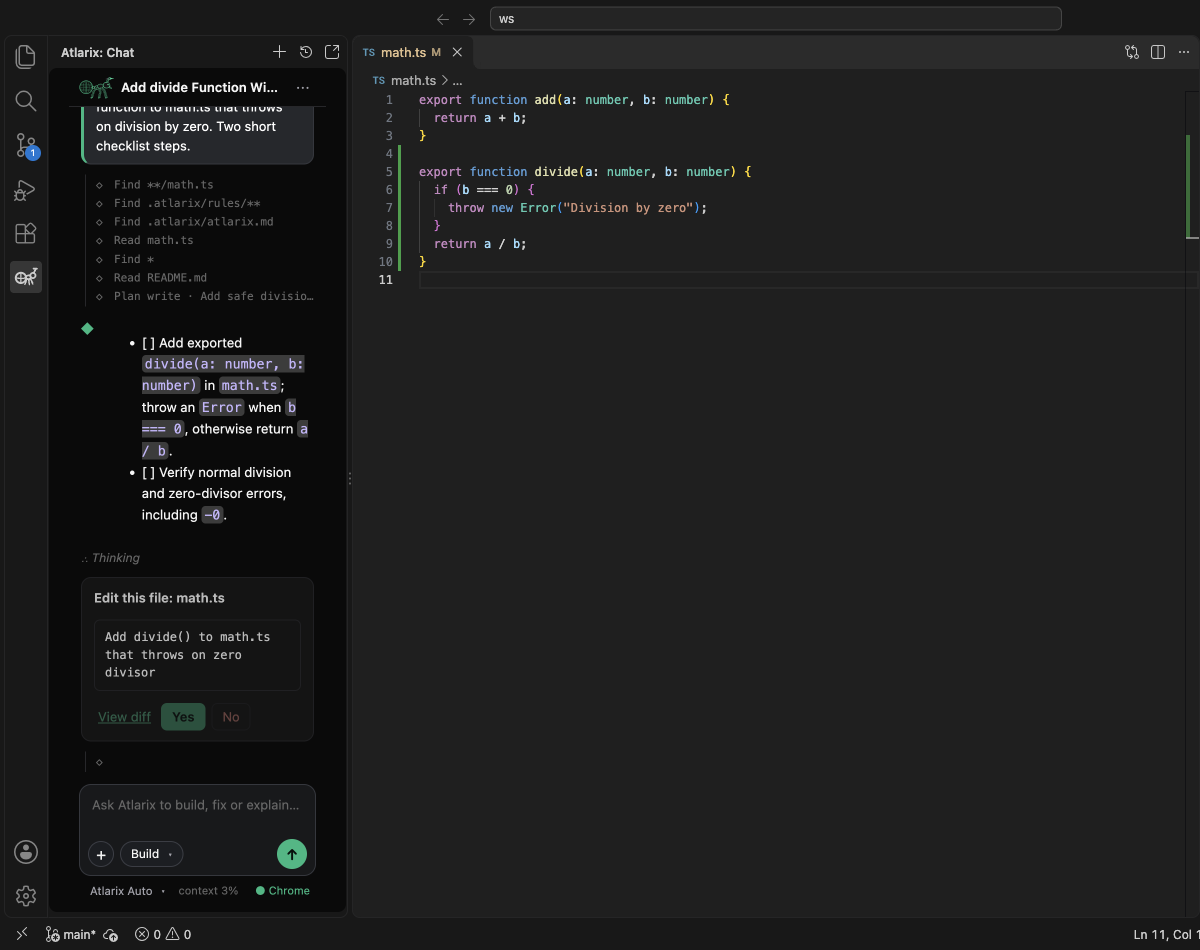Attach context with the plus button
The height and width of the screenshot is (950, 1200).
pos(101,854)
